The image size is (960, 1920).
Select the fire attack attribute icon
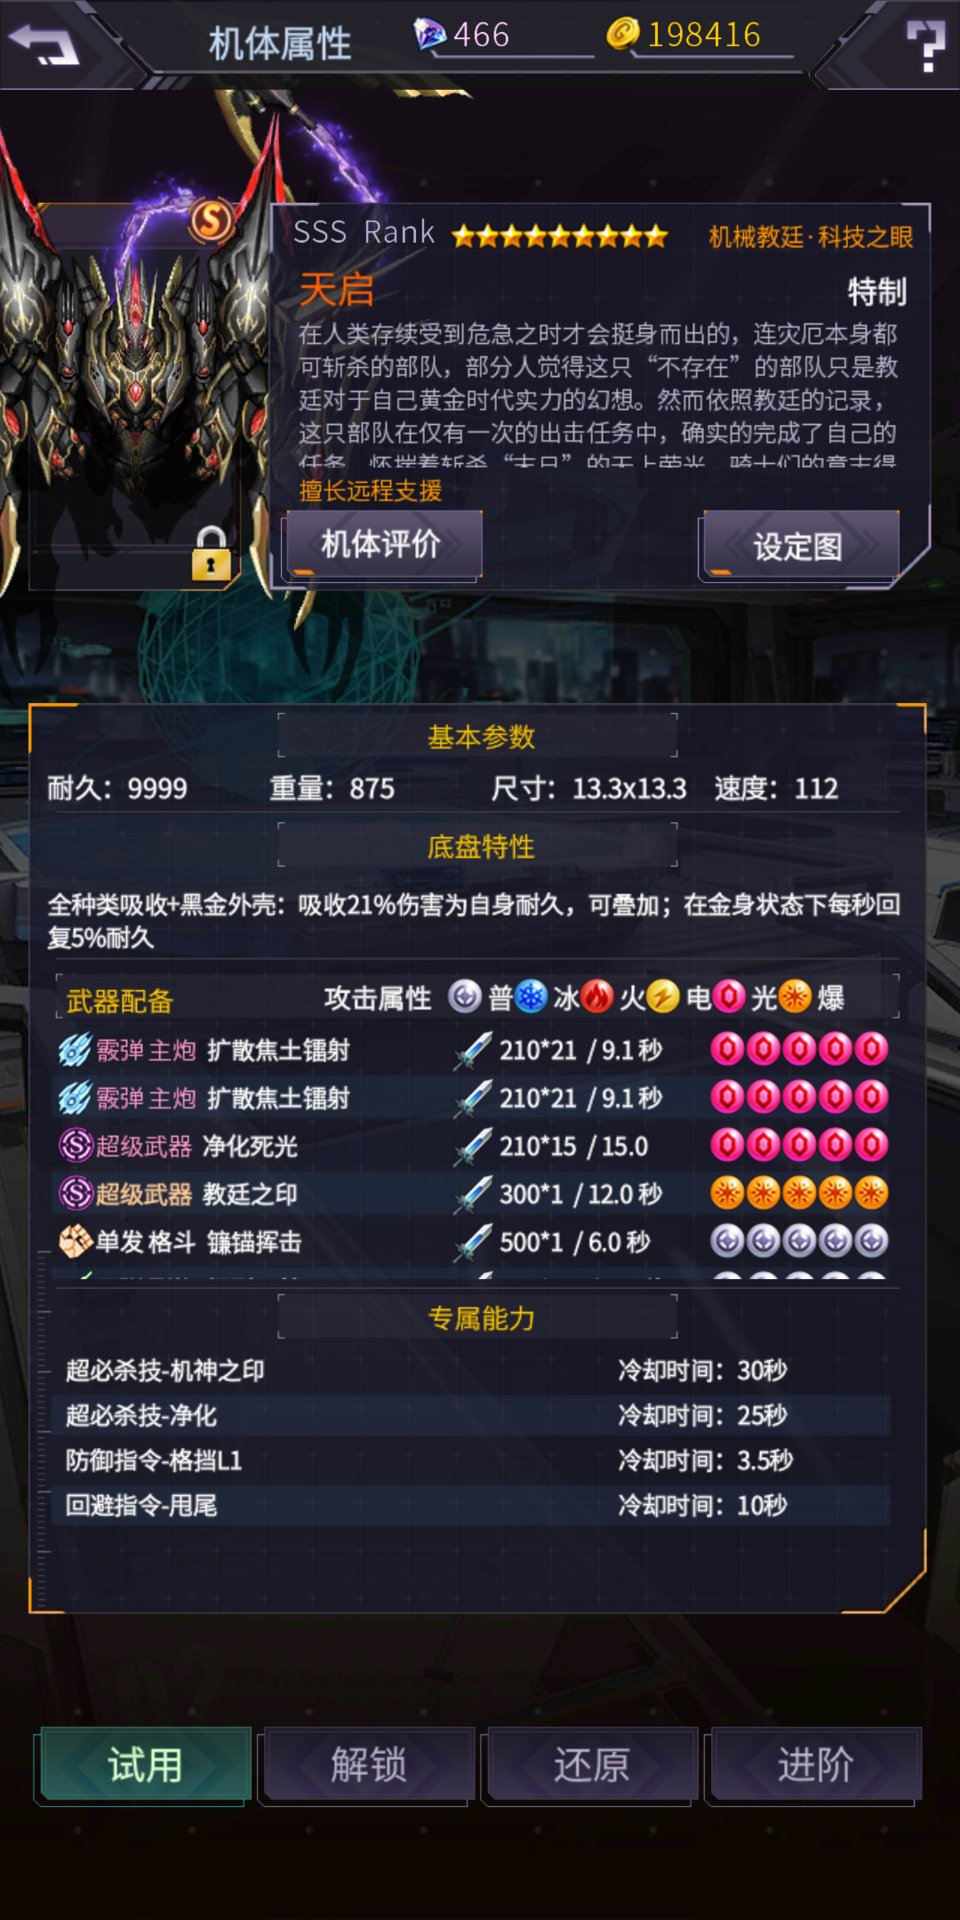point(597,996)
